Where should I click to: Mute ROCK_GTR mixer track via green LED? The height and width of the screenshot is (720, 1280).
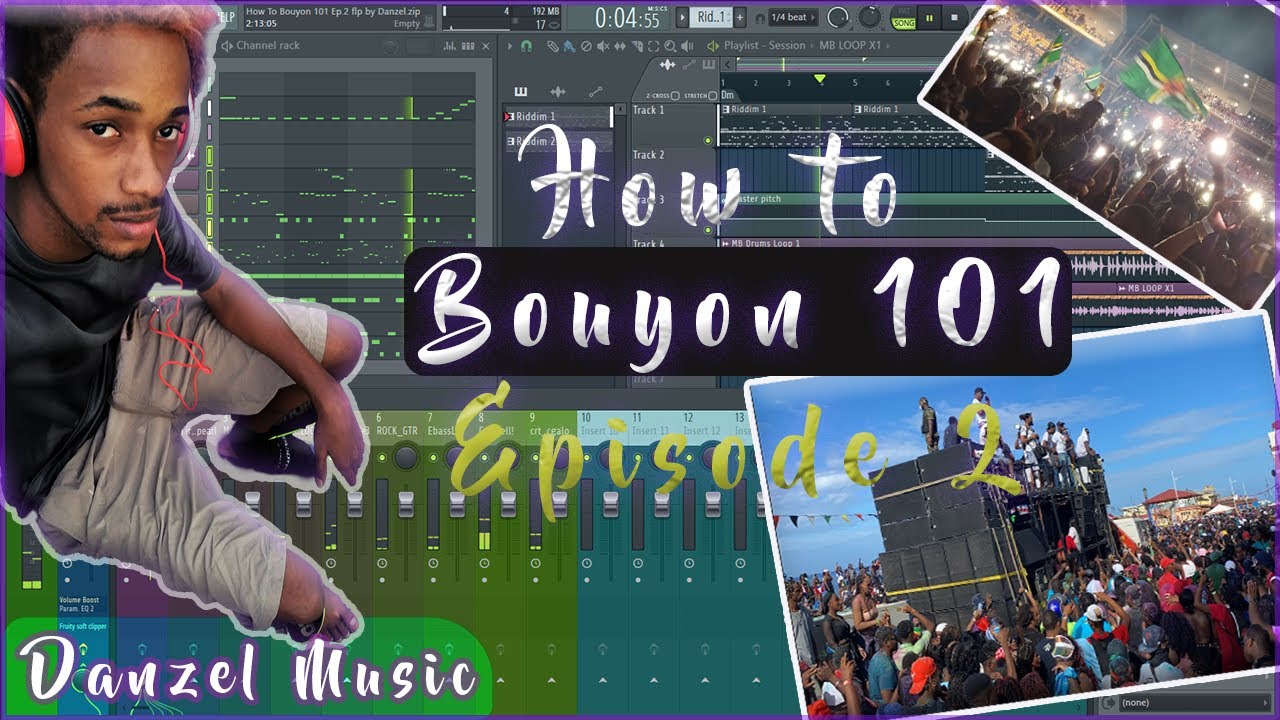point(382,458)
